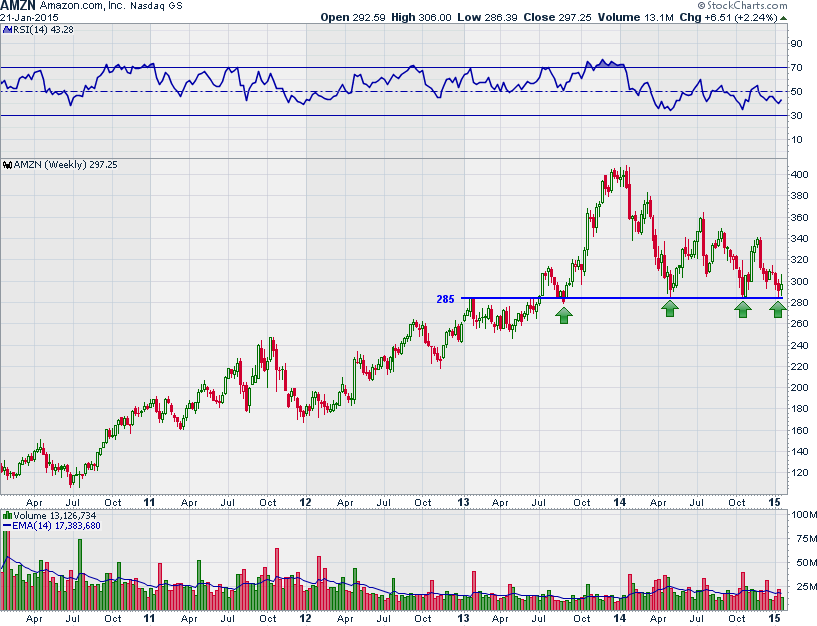The height and width of the screenshot is (626, 817).
Task: Click the blue 285 support level label
Action: 445,299
